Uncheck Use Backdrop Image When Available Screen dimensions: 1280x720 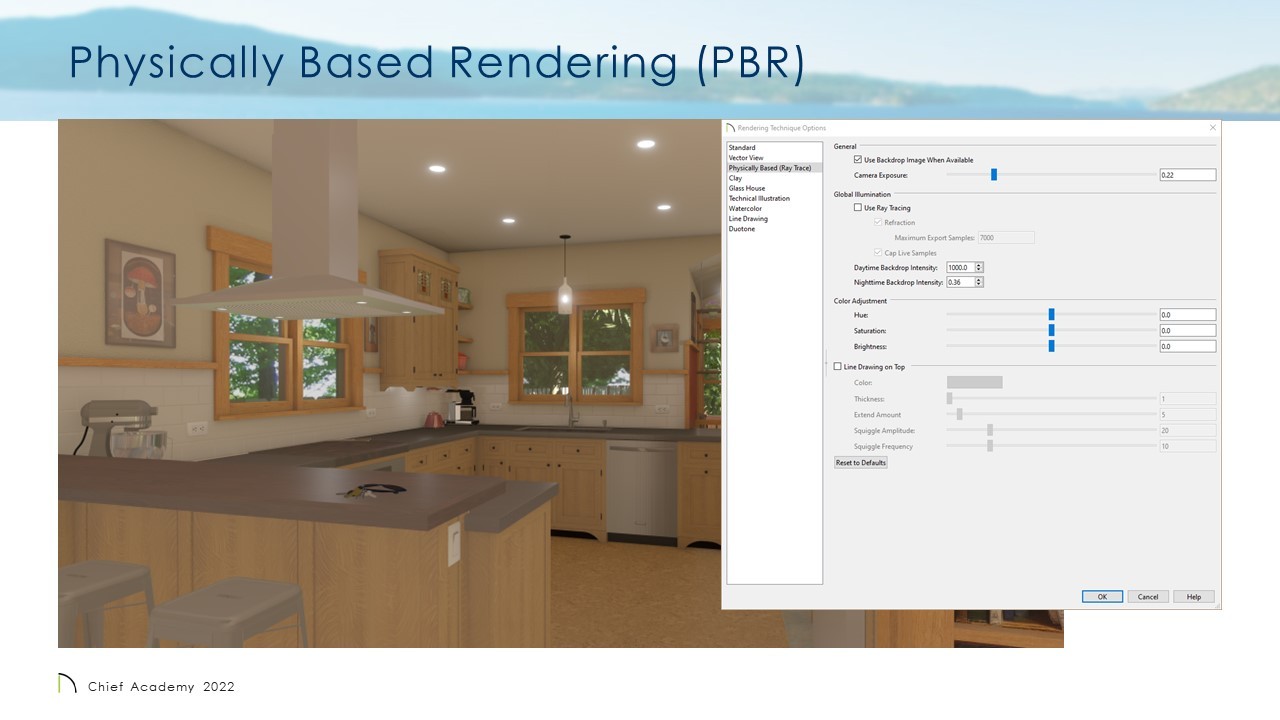(858, 160)
